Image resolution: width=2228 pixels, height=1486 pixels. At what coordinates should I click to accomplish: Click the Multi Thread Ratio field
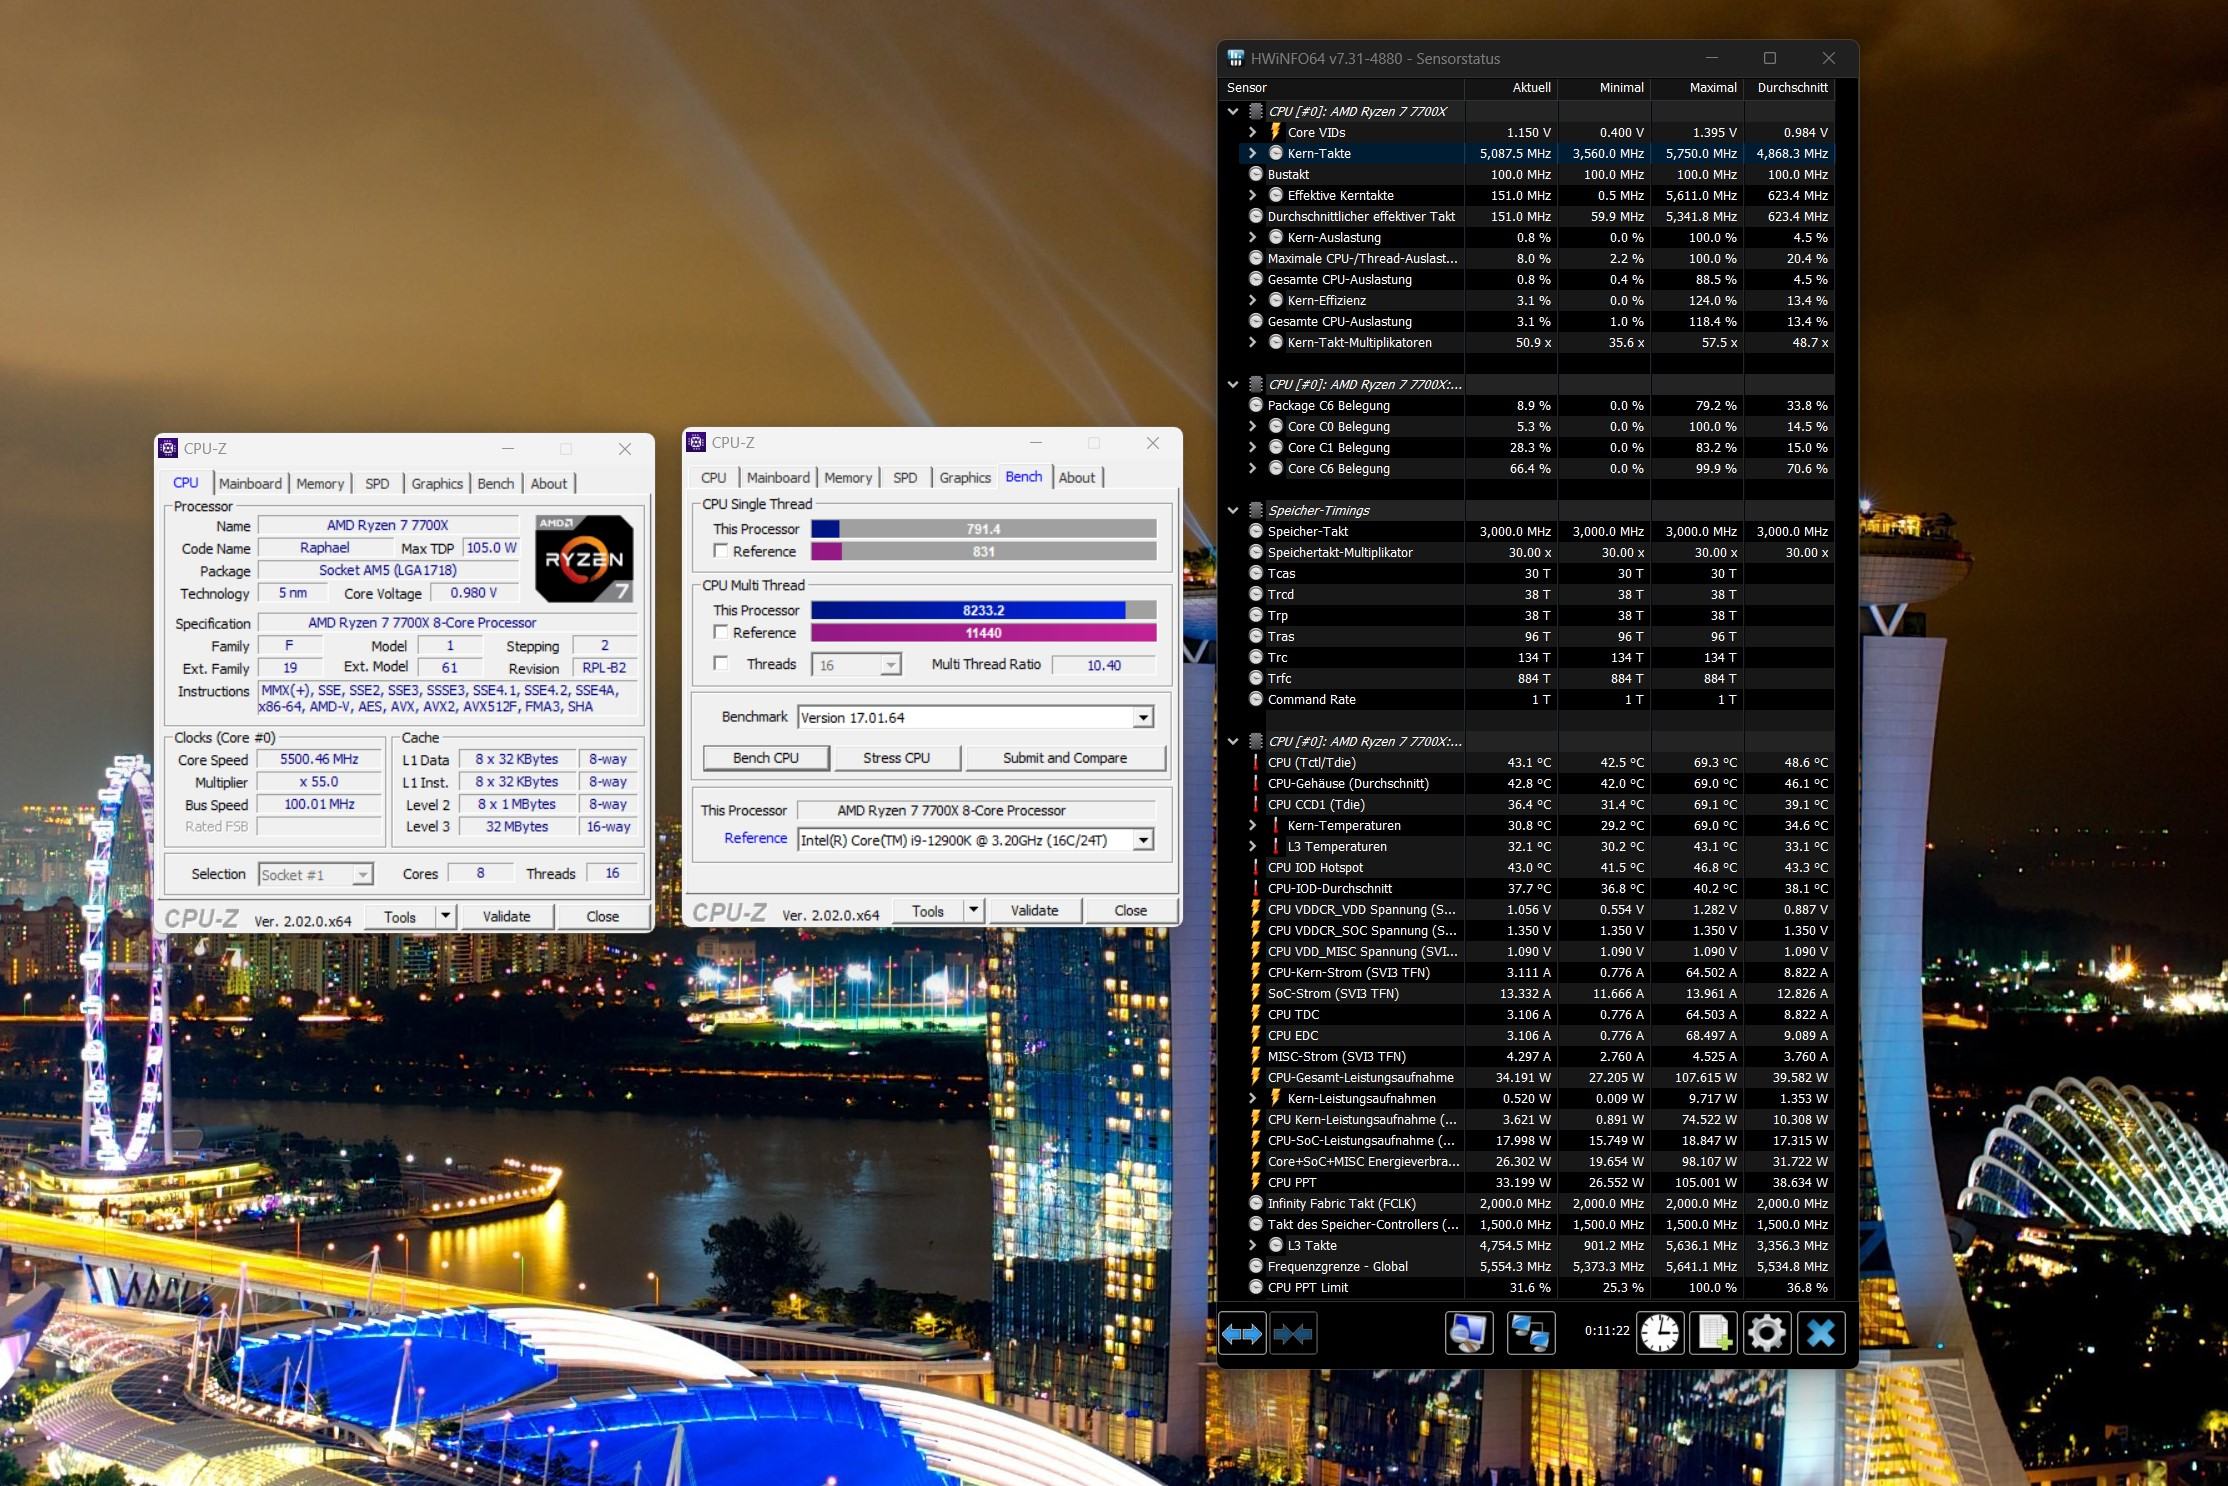pos(1104,665)
